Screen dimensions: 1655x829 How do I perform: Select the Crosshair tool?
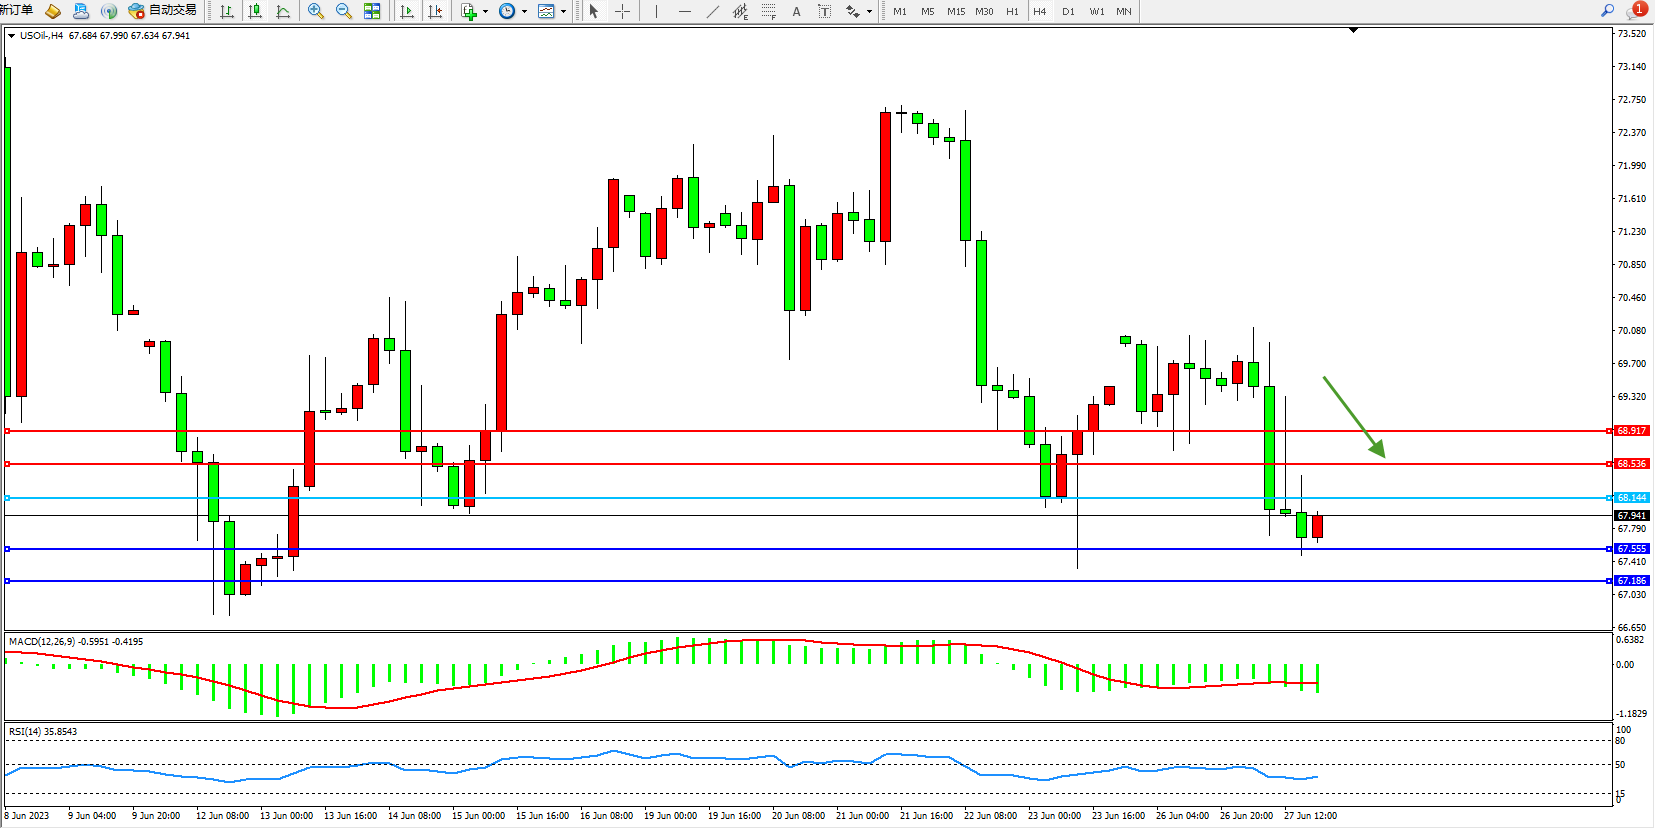(x=622, y=11)
